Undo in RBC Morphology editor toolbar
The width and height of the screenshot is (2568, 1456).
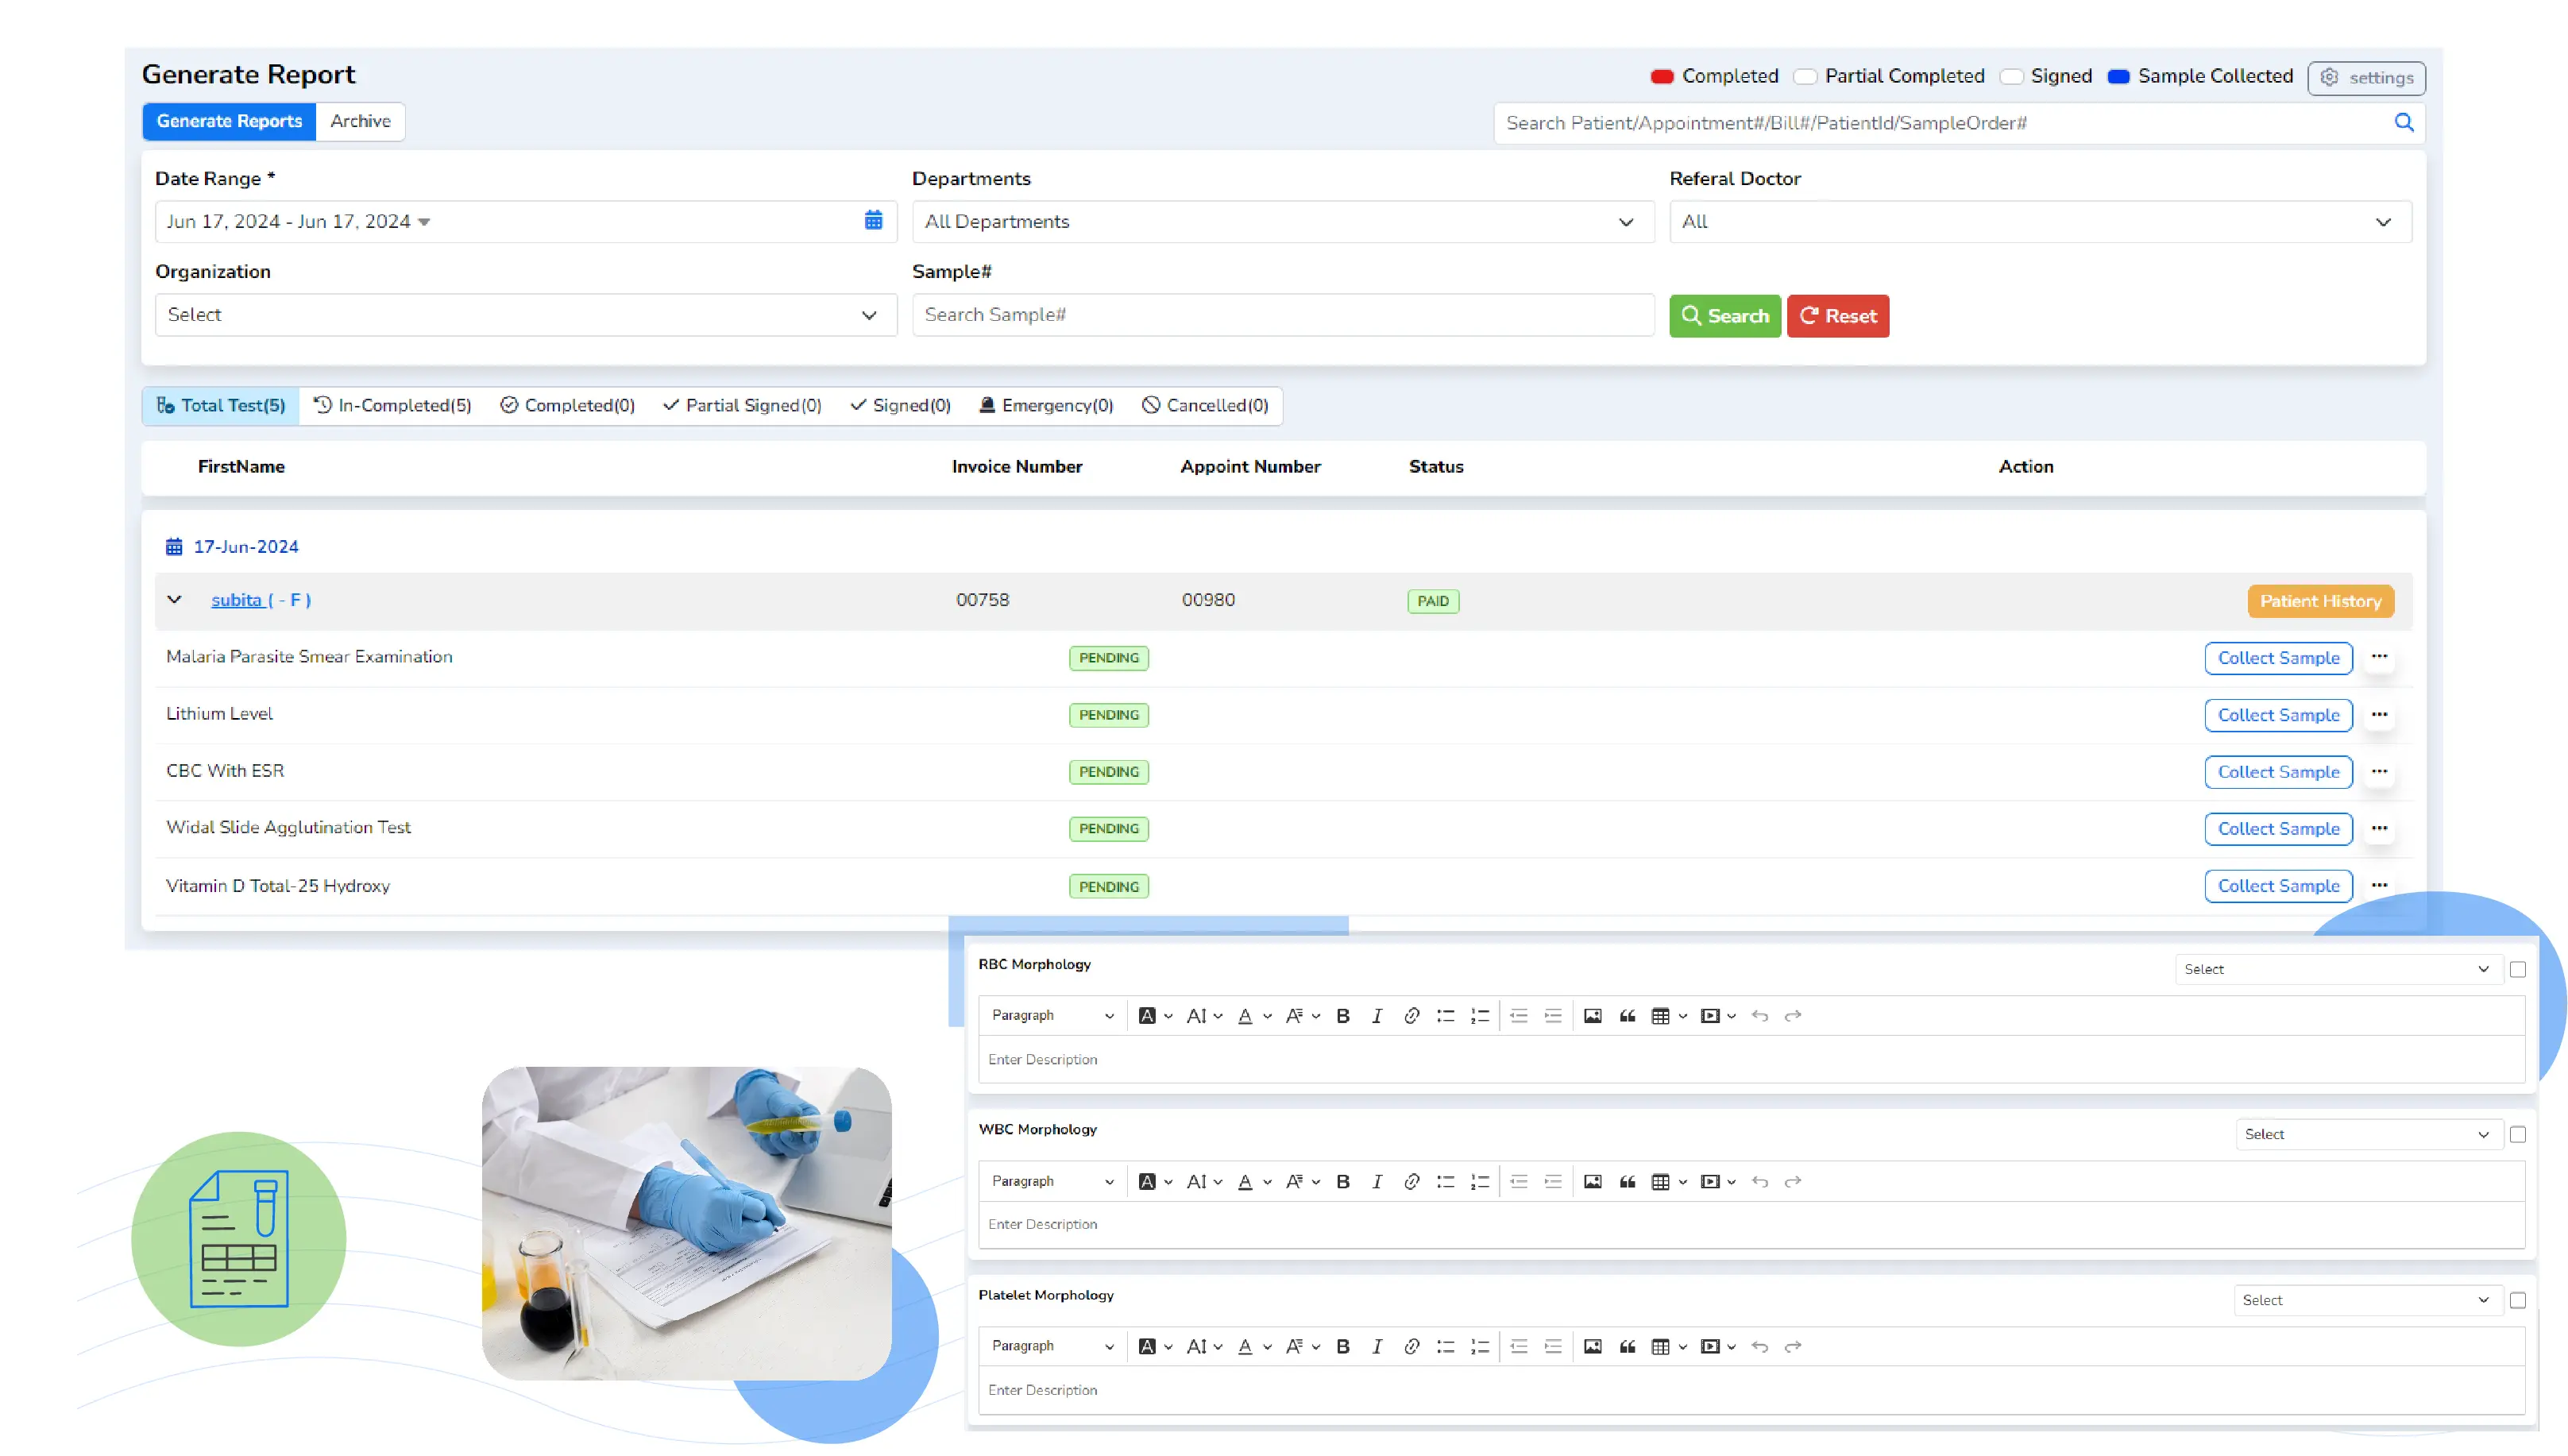(x=1760, y=1016)
